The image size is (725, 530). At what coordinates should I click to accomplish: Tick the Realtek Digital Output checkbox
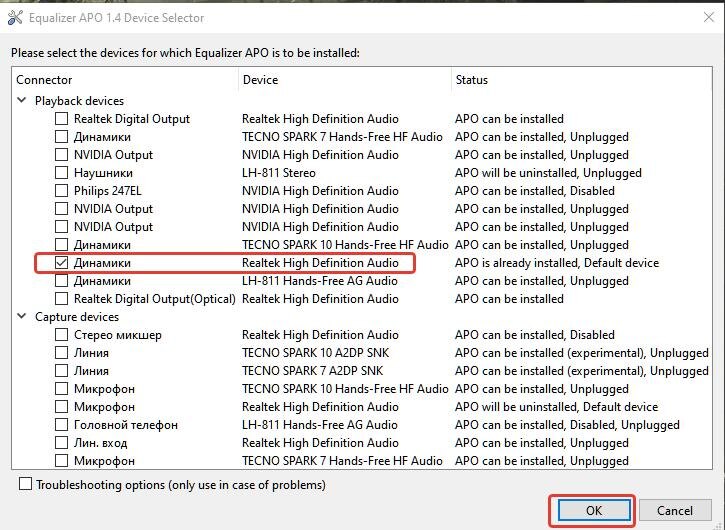click(x=61, y=118)
